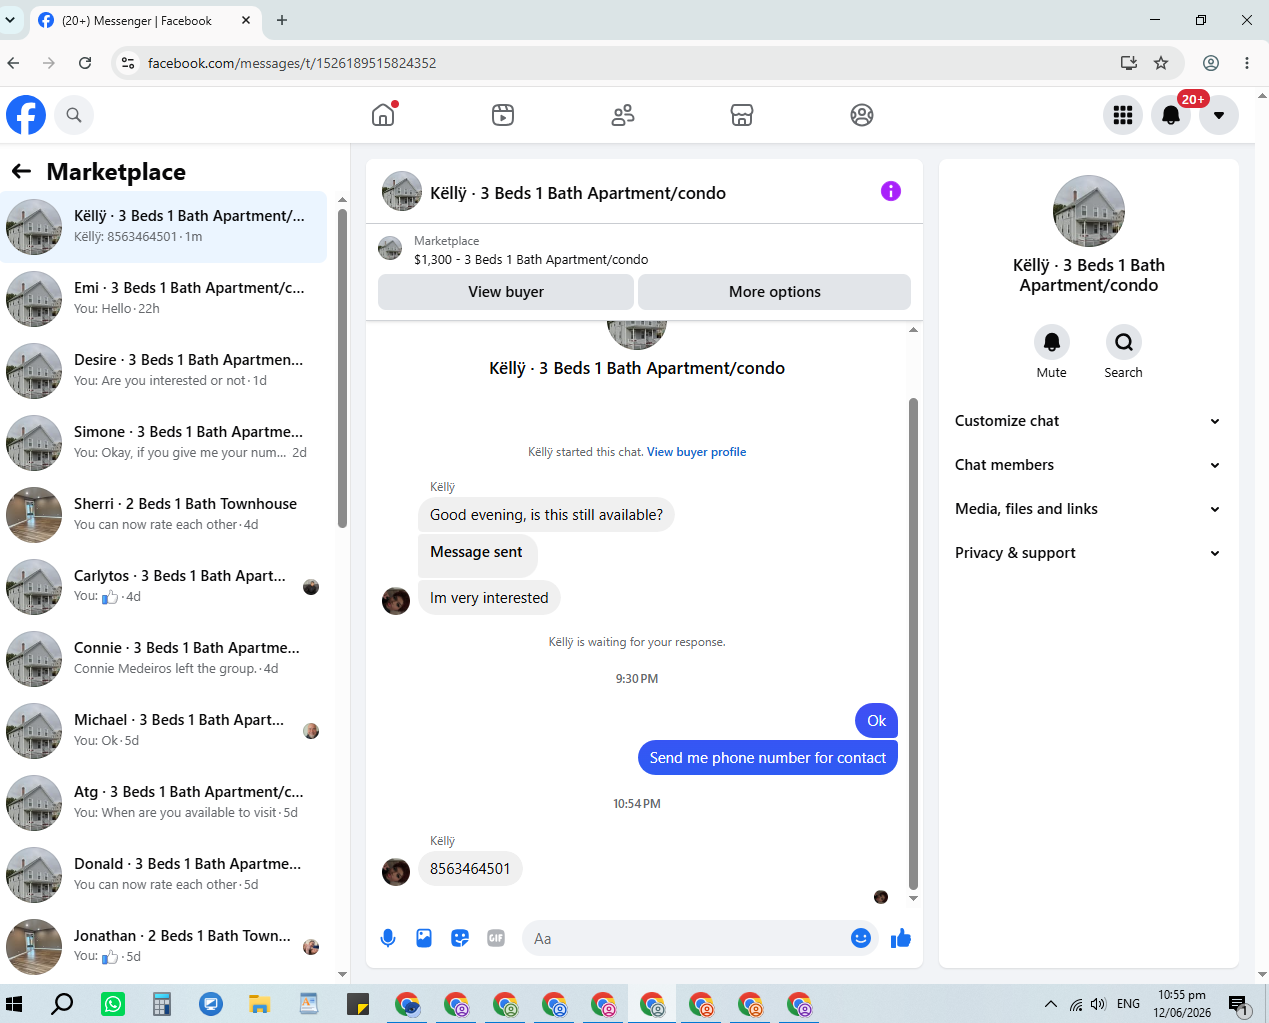Mute this conversation with bell icon

coord(1052,342)
